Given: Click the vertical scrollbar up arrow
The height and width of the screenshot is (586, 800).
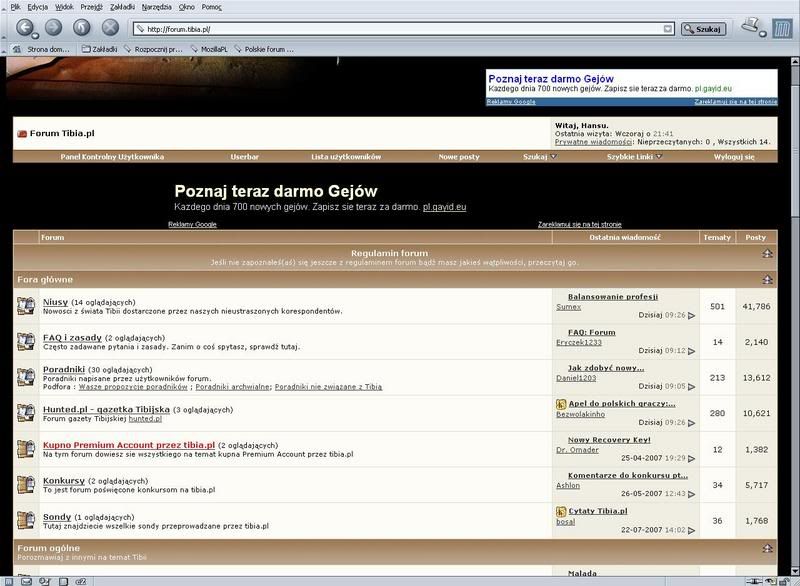Looking at the screenshot, I should pyautogui.click(x=795, y=61).
